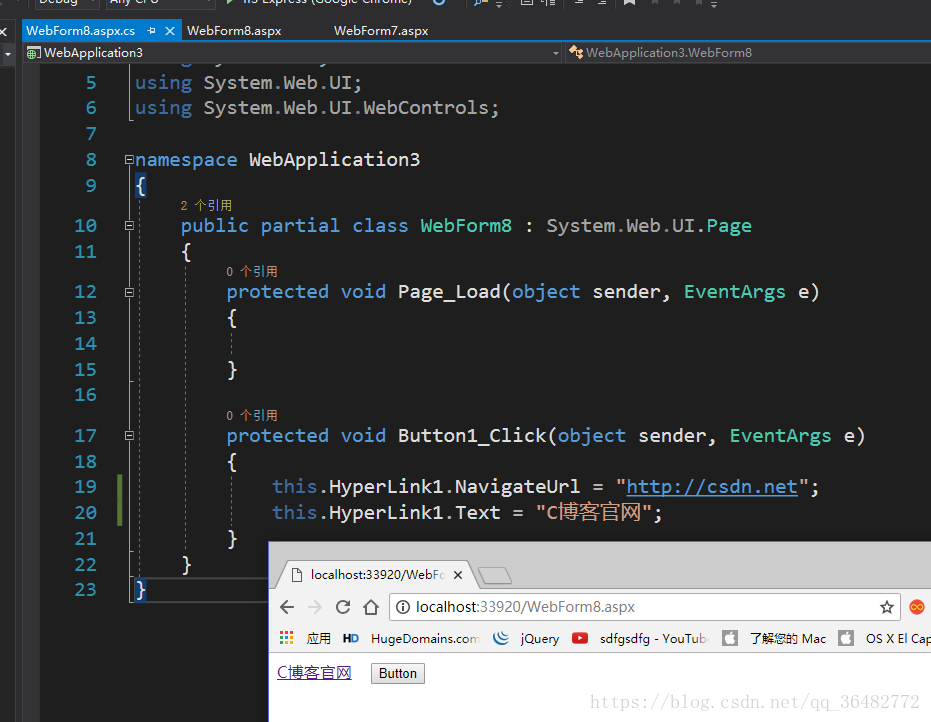Select the localhost:33920 Chrome tab
This screenshot has height=722, width=931.
(377, 575)
